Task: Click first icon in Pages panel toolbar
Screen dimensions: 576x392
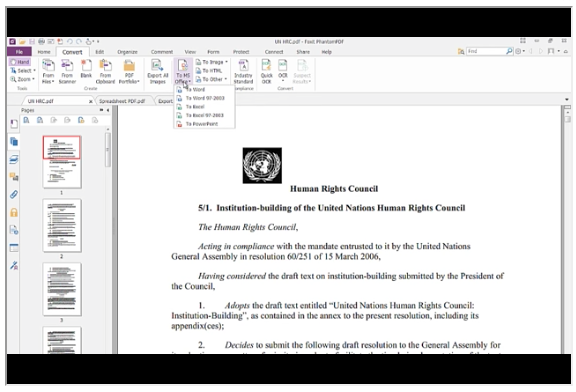Action: coord(26,120)
